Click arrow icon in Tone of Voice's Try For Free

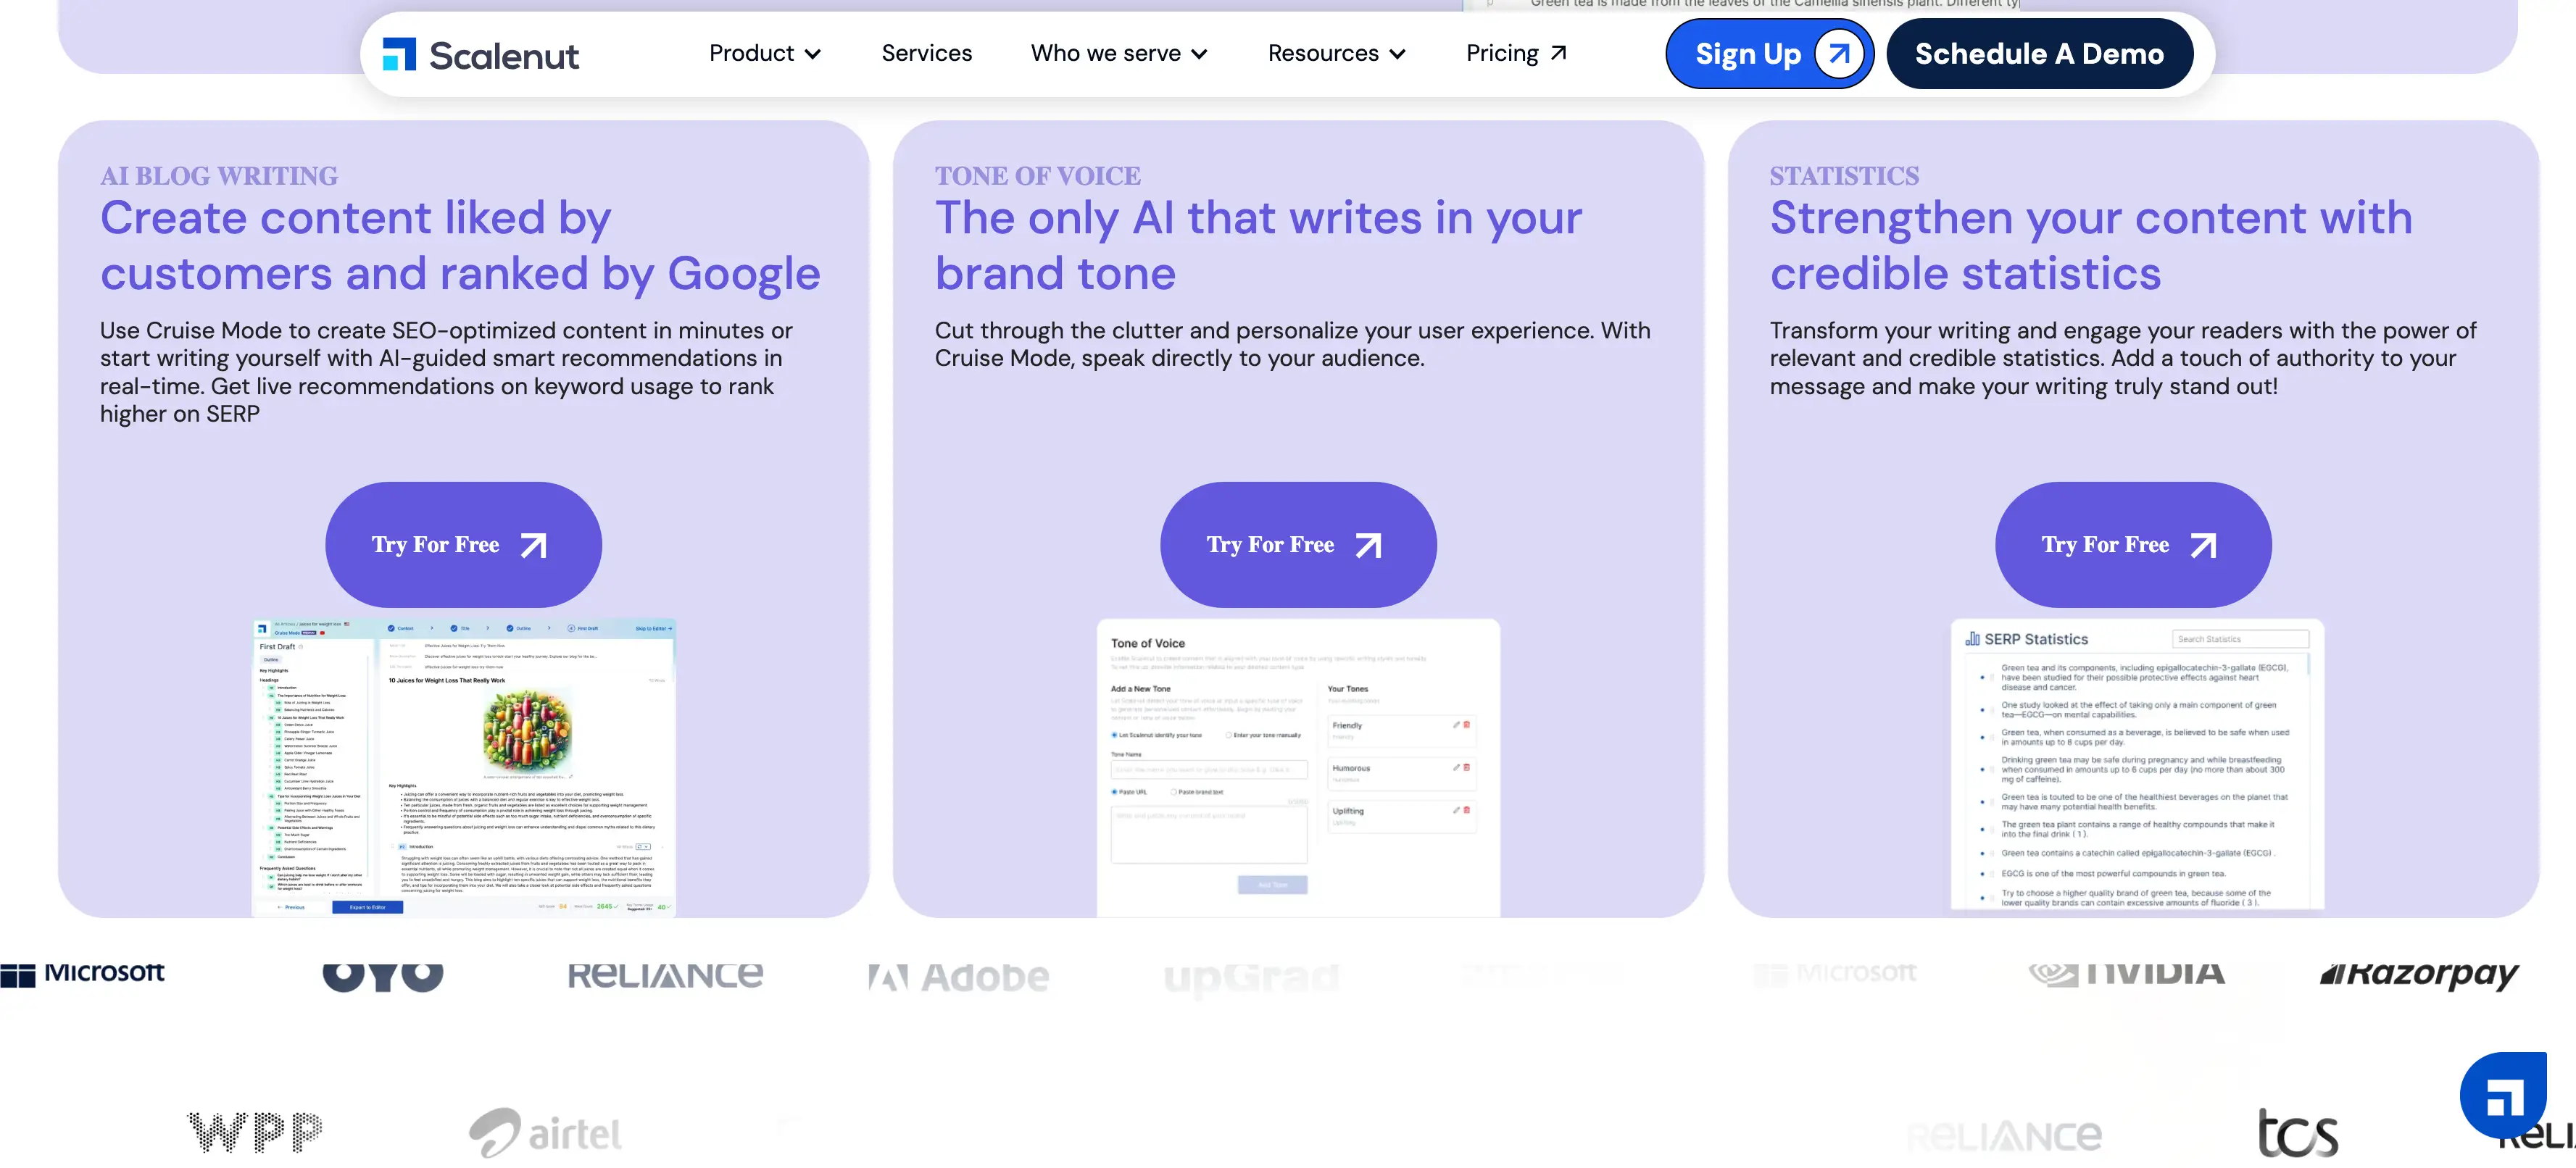[1369, 545]
